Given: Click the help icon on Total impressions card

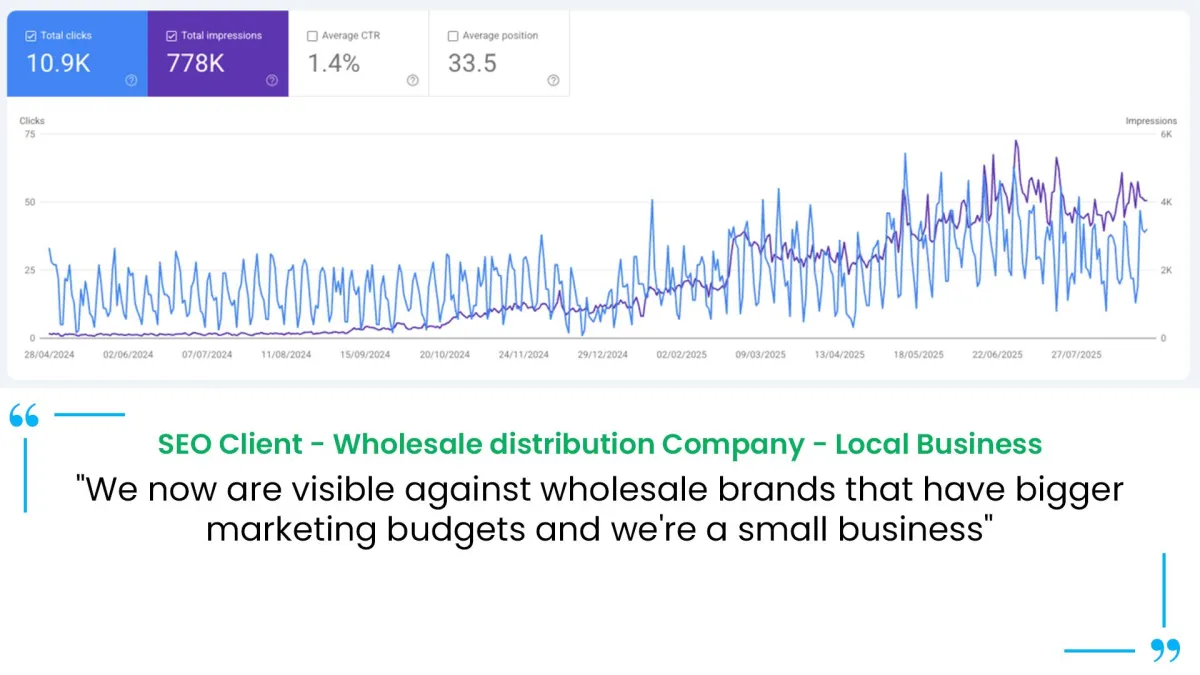Looking at the screenshot, I should click(272, 81).
